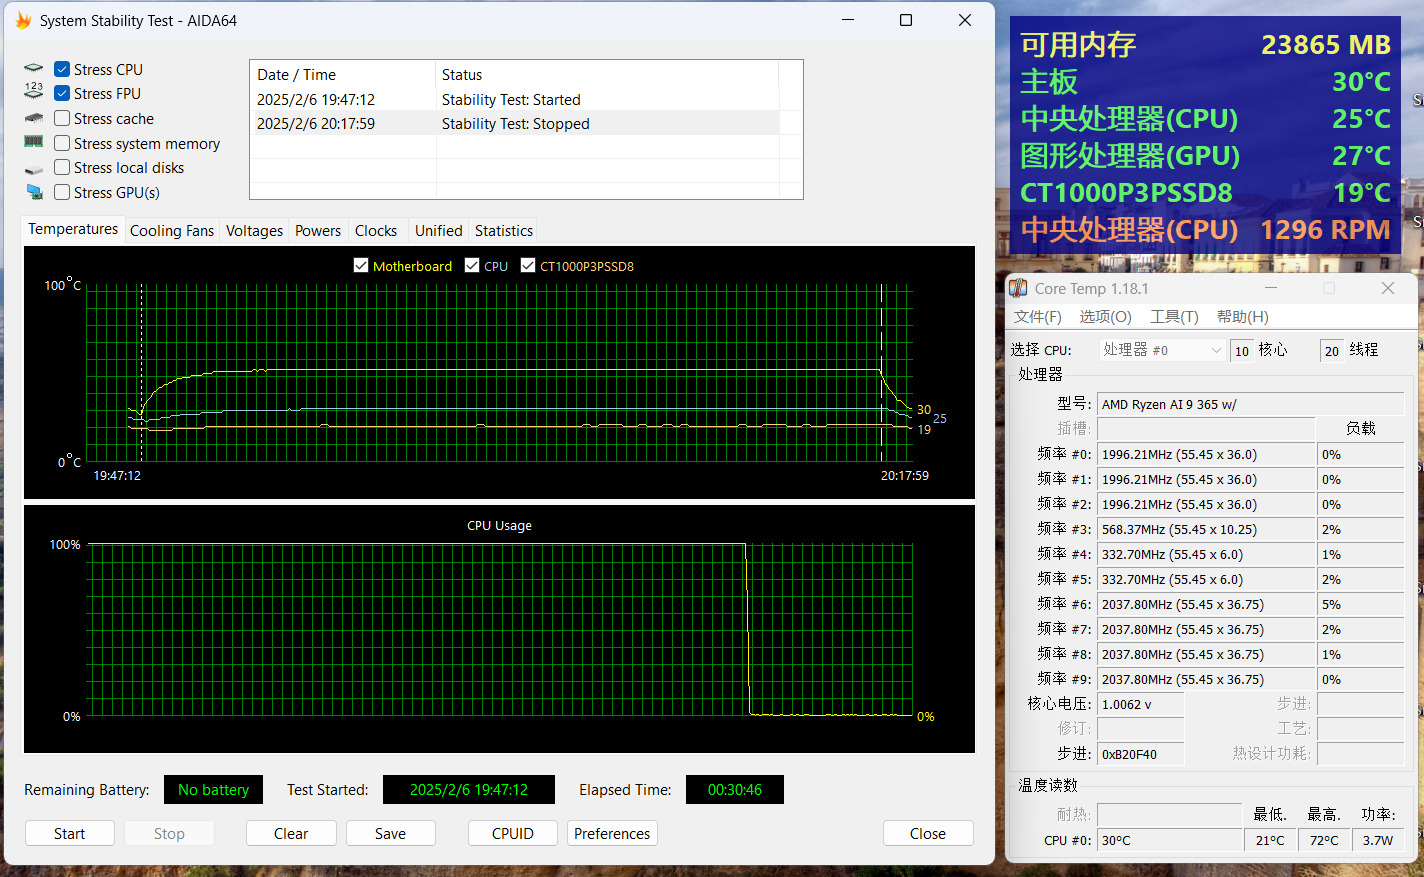Open the 工具(T) menu in Core Temp
This screenshot has height=877, width=1424.
coord(1174,316)
